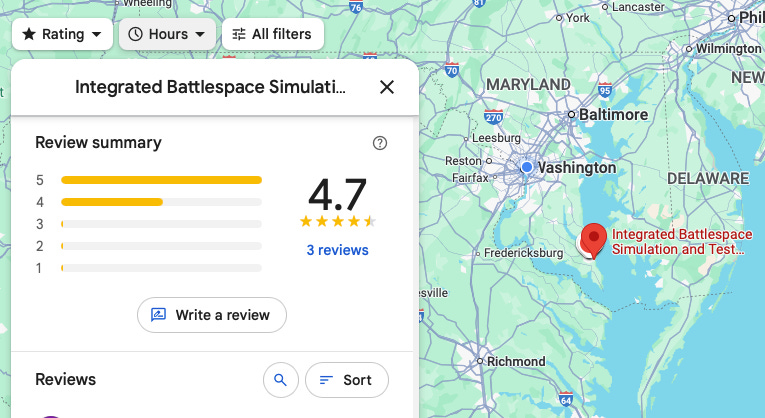Click the I-270 highway shield
The image size is (765, 418).
coord(493,117)
